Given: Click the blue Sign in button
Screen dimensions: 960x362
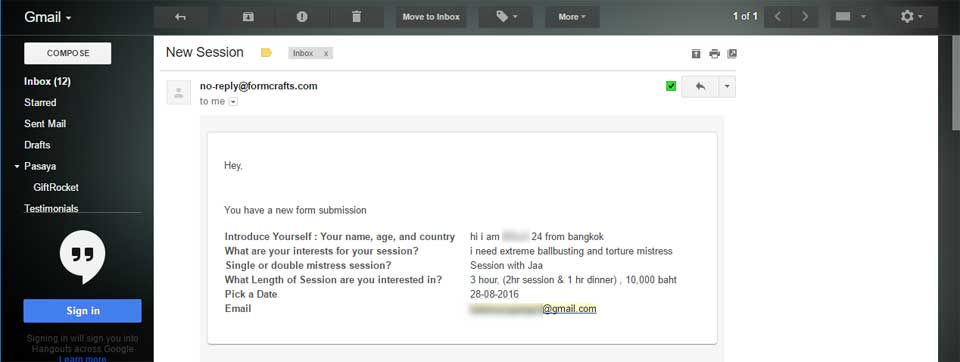Looking at the screenshot, I should point(83,311).
